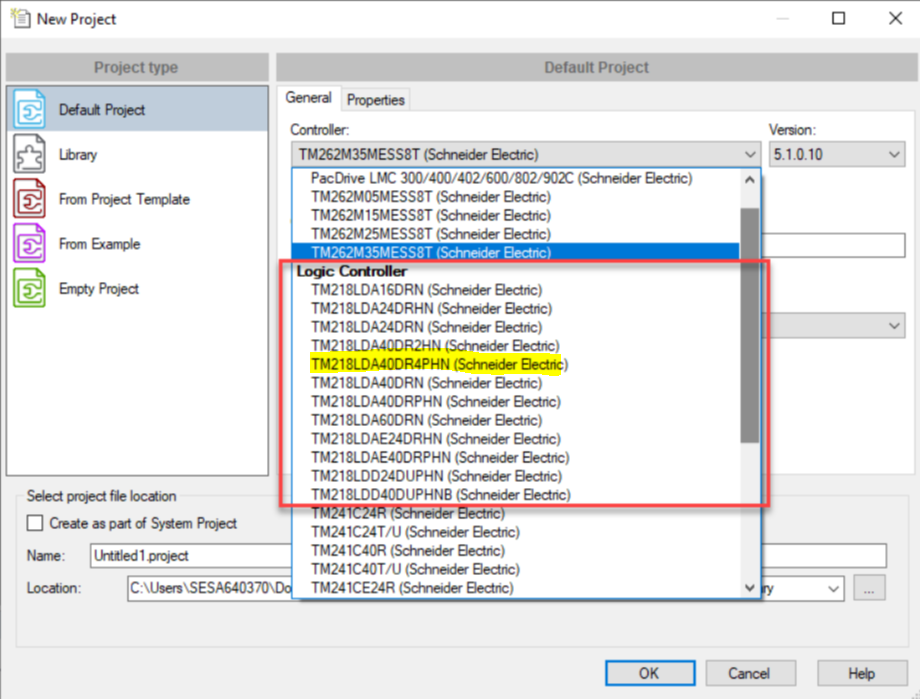
Task: Select TM218LDA40DRN controller
Action: [516, 383]
